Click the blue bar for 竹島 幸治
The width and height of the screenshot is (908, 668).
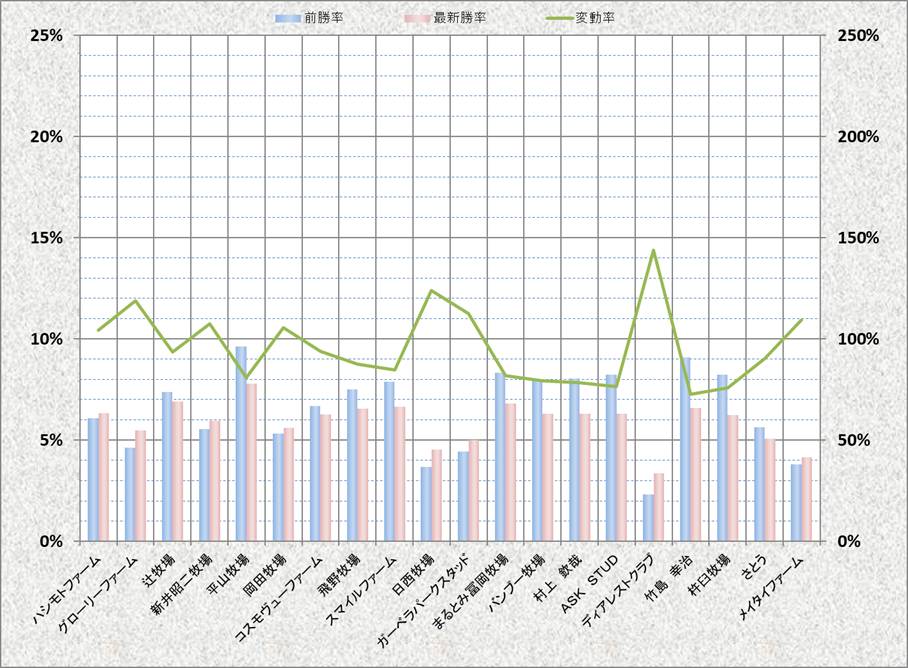pyautogui.click(x=685, y=449)
